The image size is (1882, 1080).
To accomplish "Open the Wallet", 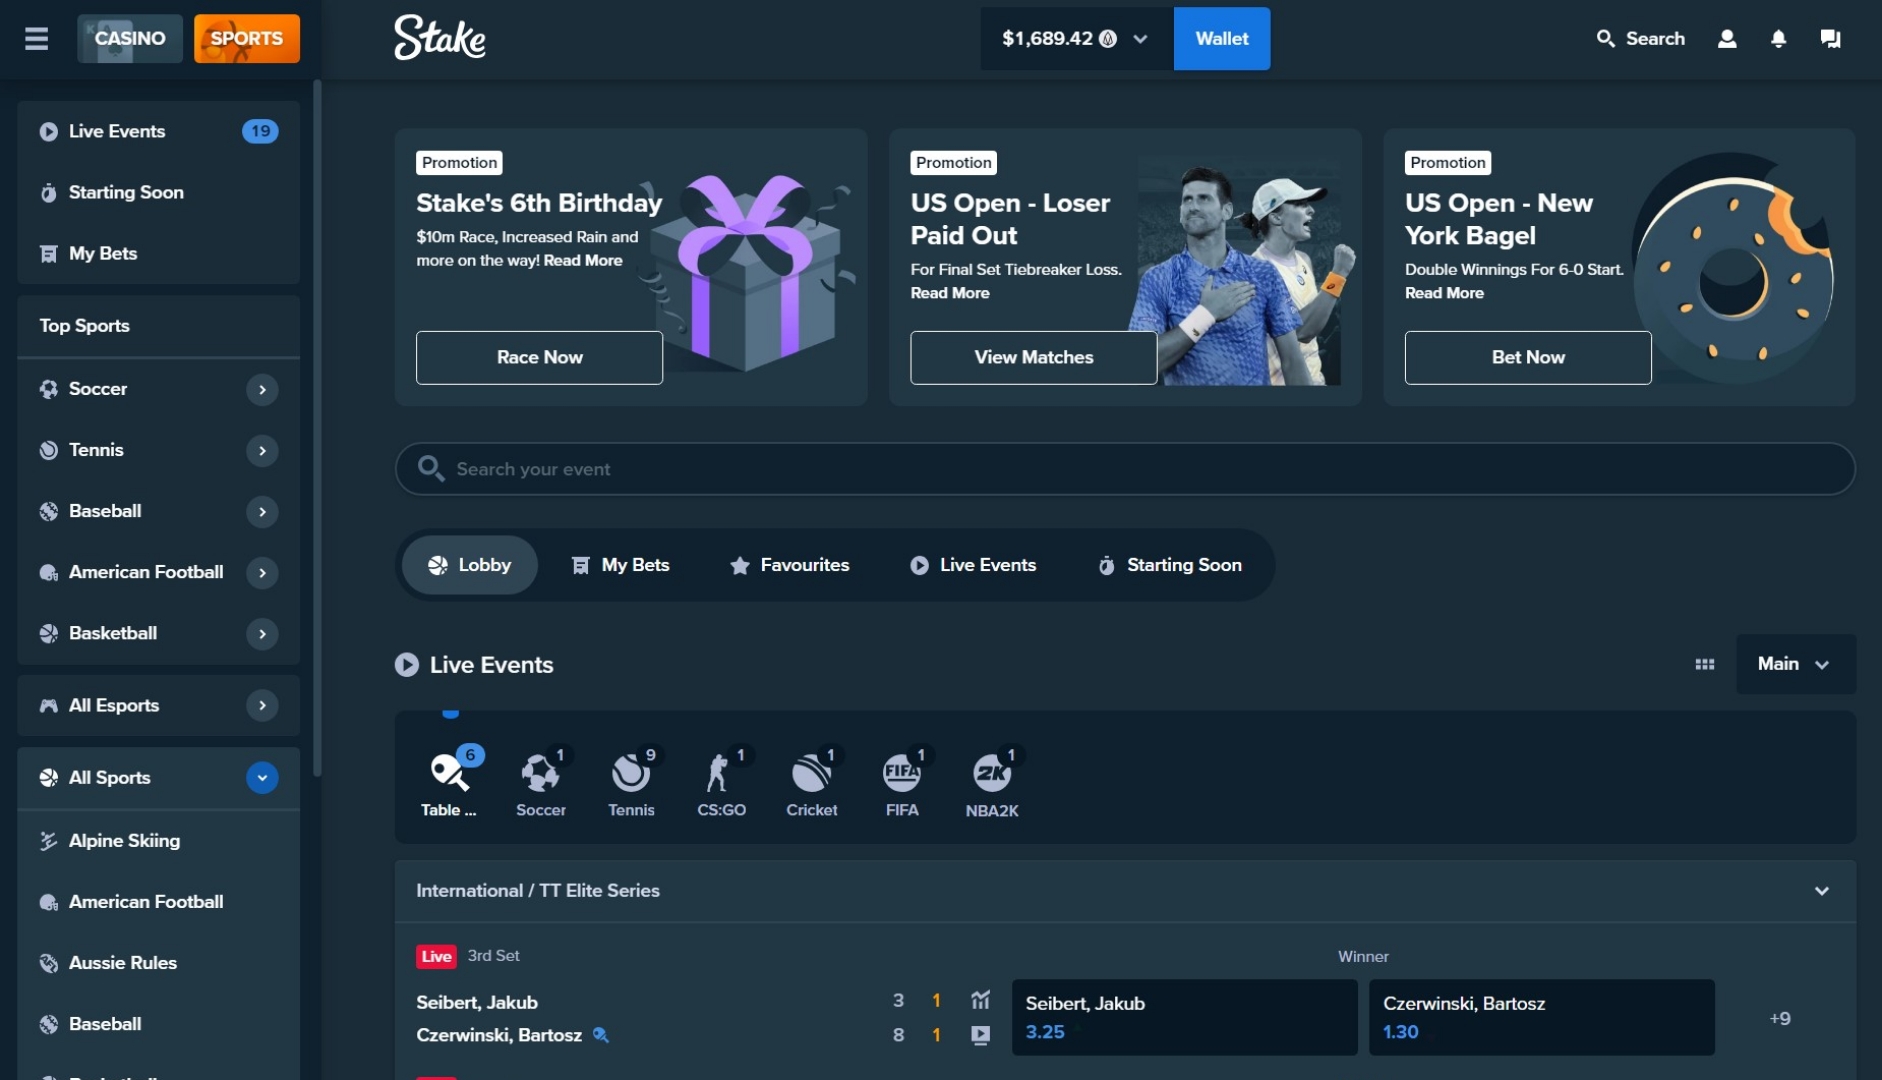I will (1222, 39).
